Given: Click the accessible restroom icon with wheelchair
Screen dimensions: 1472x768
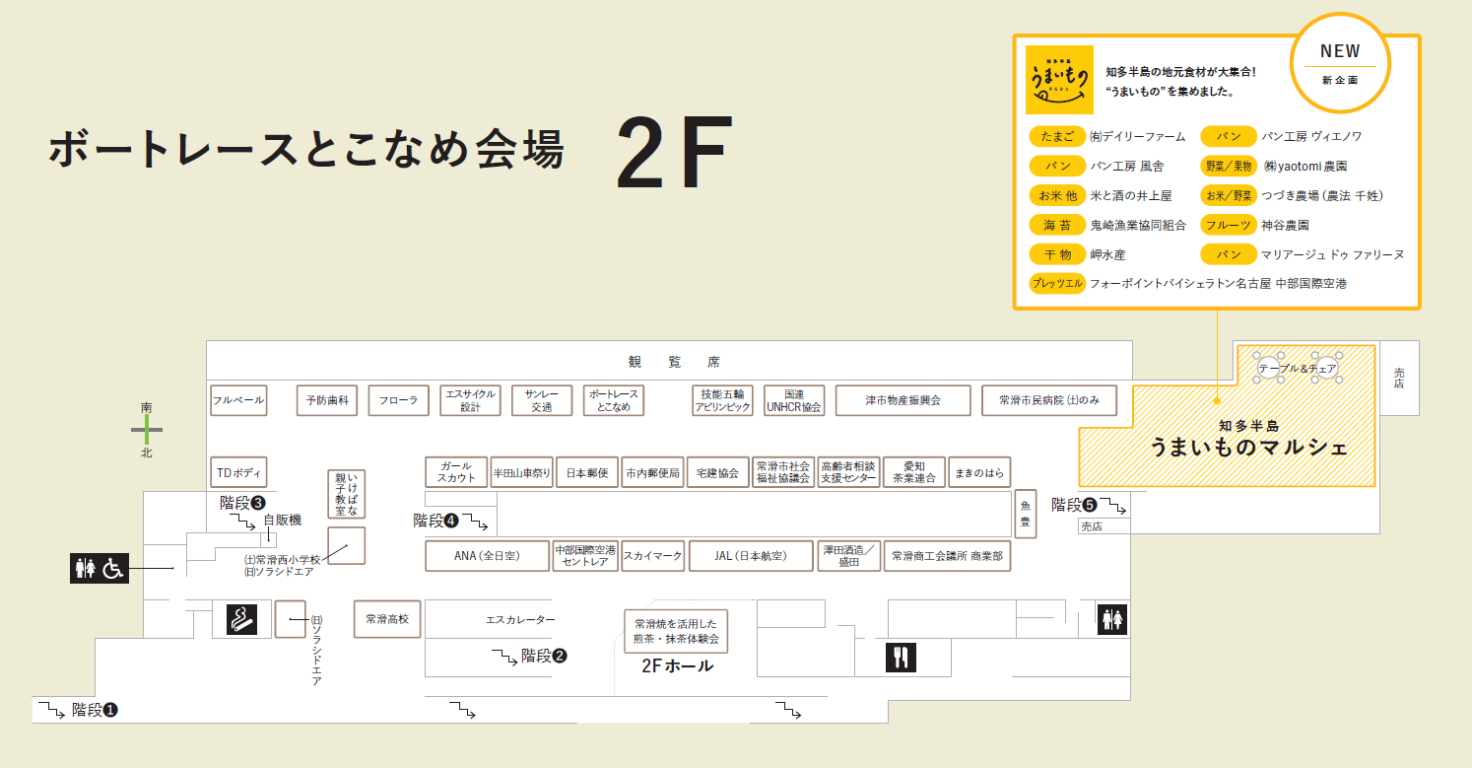Looking at the screenshot, I should point(99,568).
